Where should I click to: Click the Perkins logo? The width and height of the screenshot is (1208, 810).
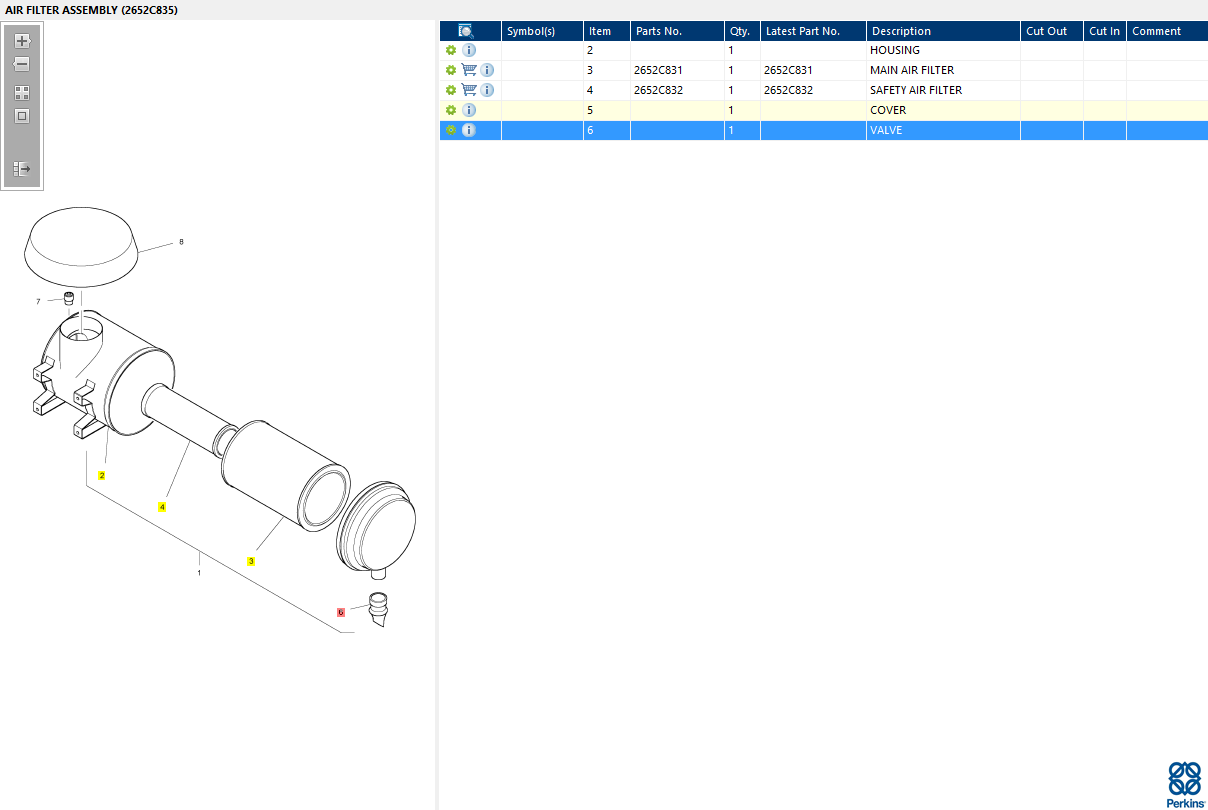tap(1185, 784)
